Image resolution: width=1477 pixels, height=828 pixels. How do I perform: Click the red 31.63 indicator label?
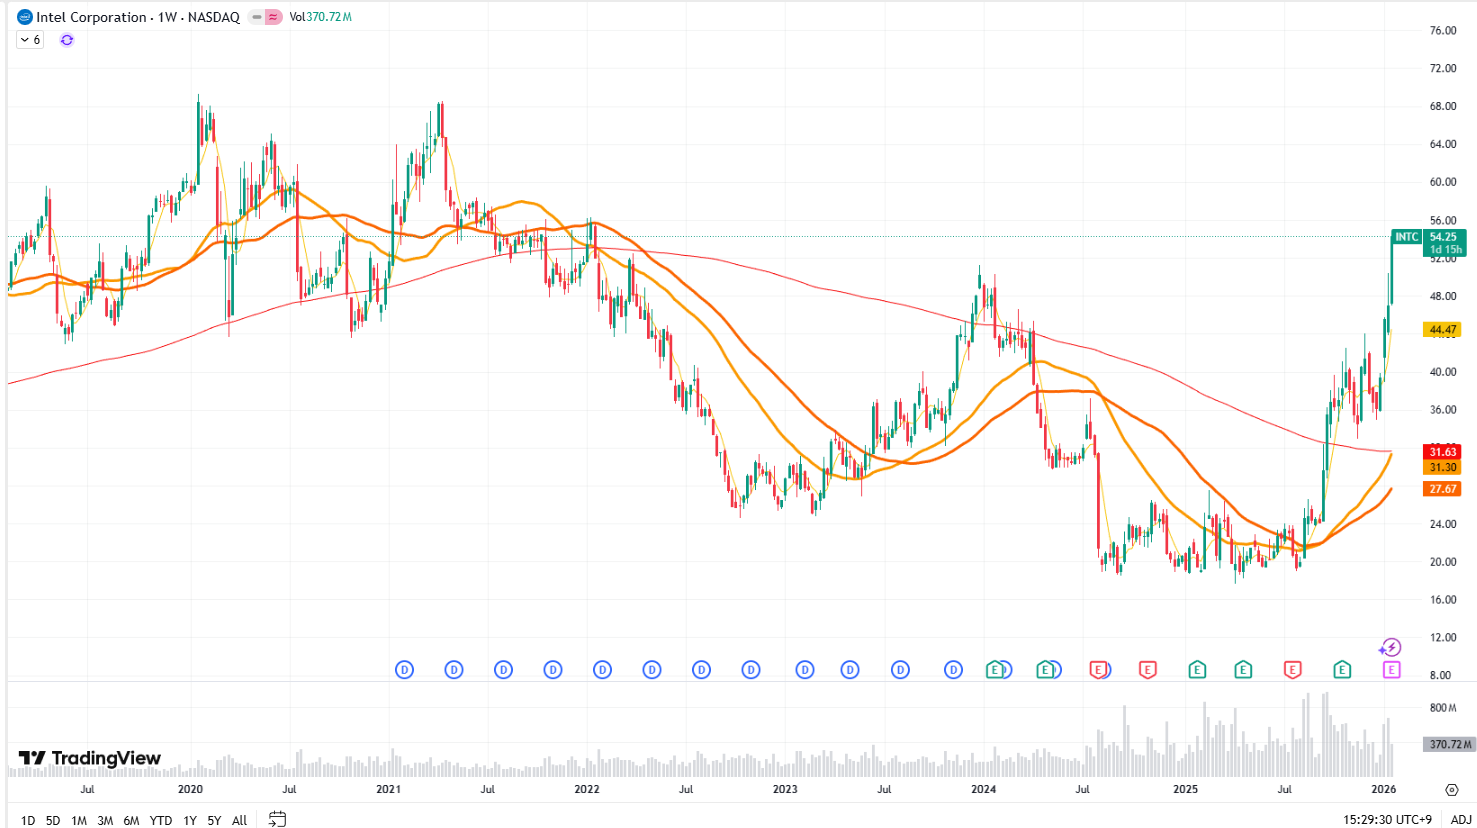[x=1442, y=452]
